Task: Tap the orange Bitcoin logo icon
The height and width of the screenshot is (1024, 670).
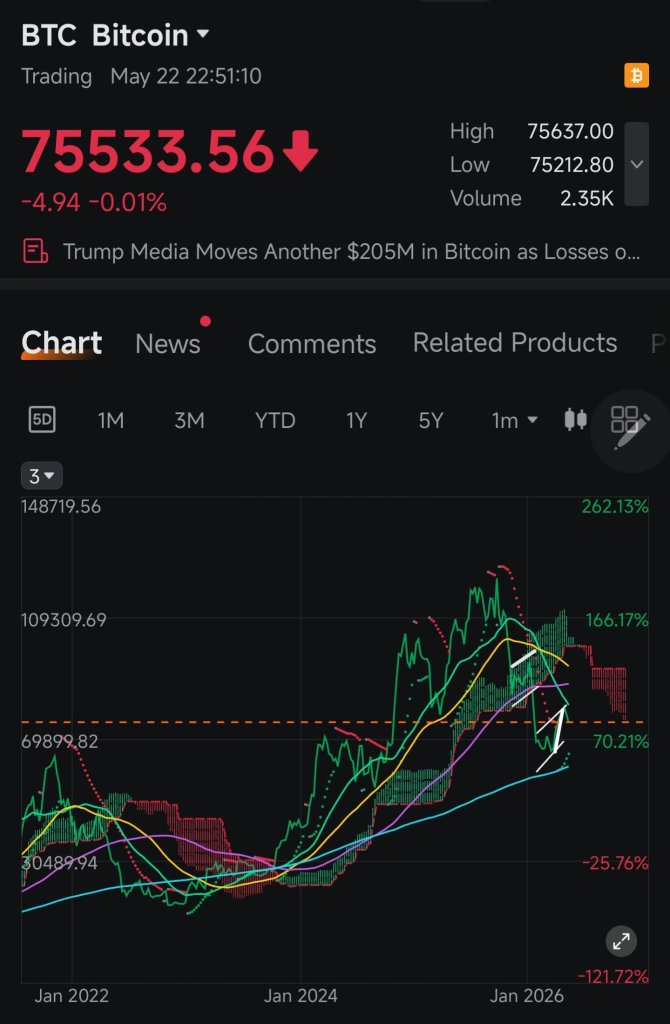Action: (637, 76)
